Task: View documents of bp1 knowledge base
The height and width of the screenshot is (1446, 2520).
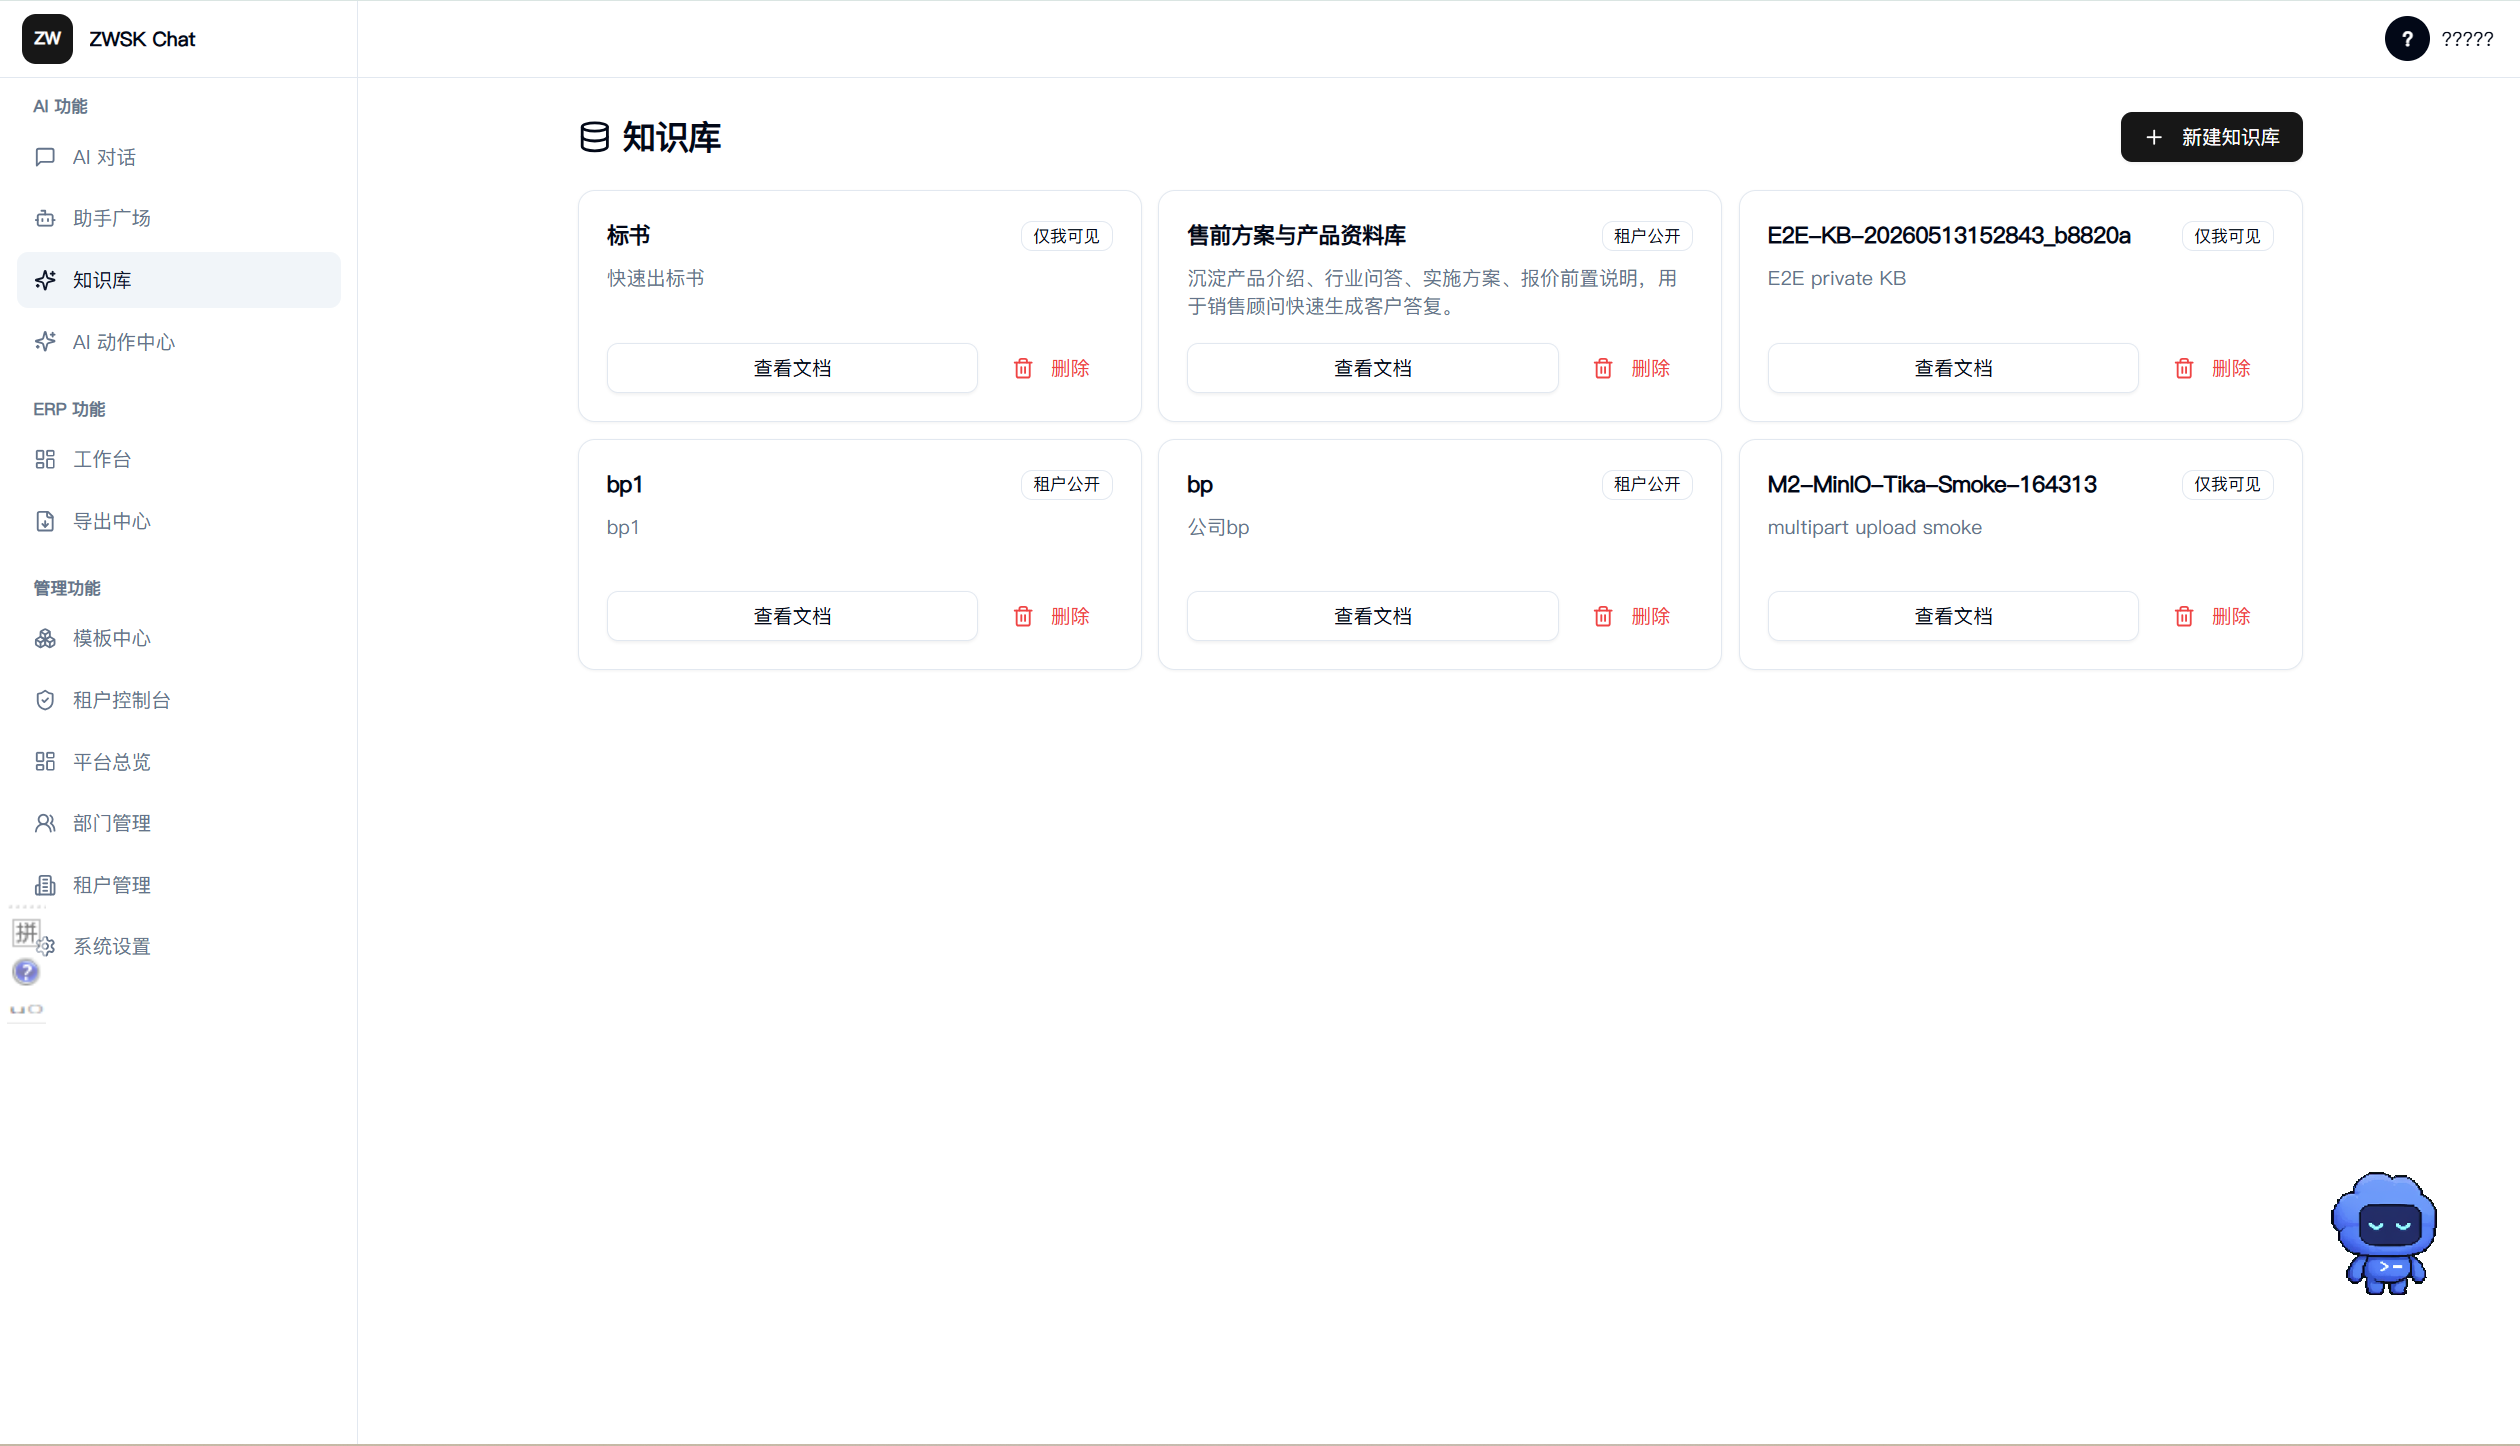Action: tap(792, 616)
